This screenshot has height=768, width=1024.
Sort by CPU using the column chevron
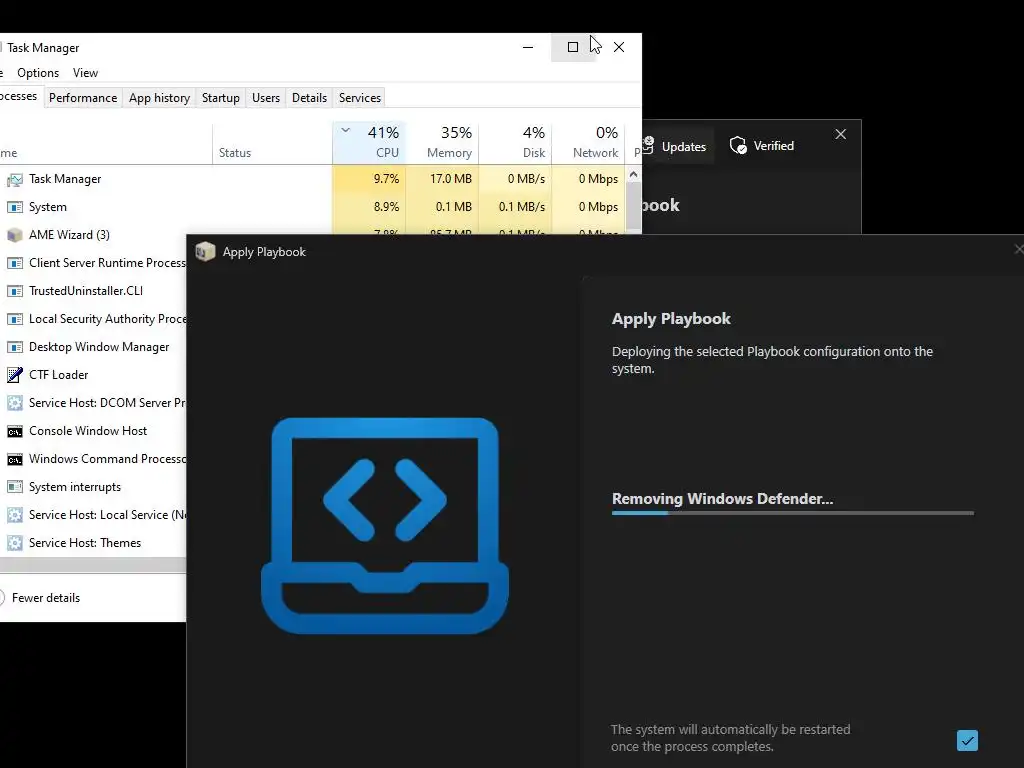click(x=345, y=130)
